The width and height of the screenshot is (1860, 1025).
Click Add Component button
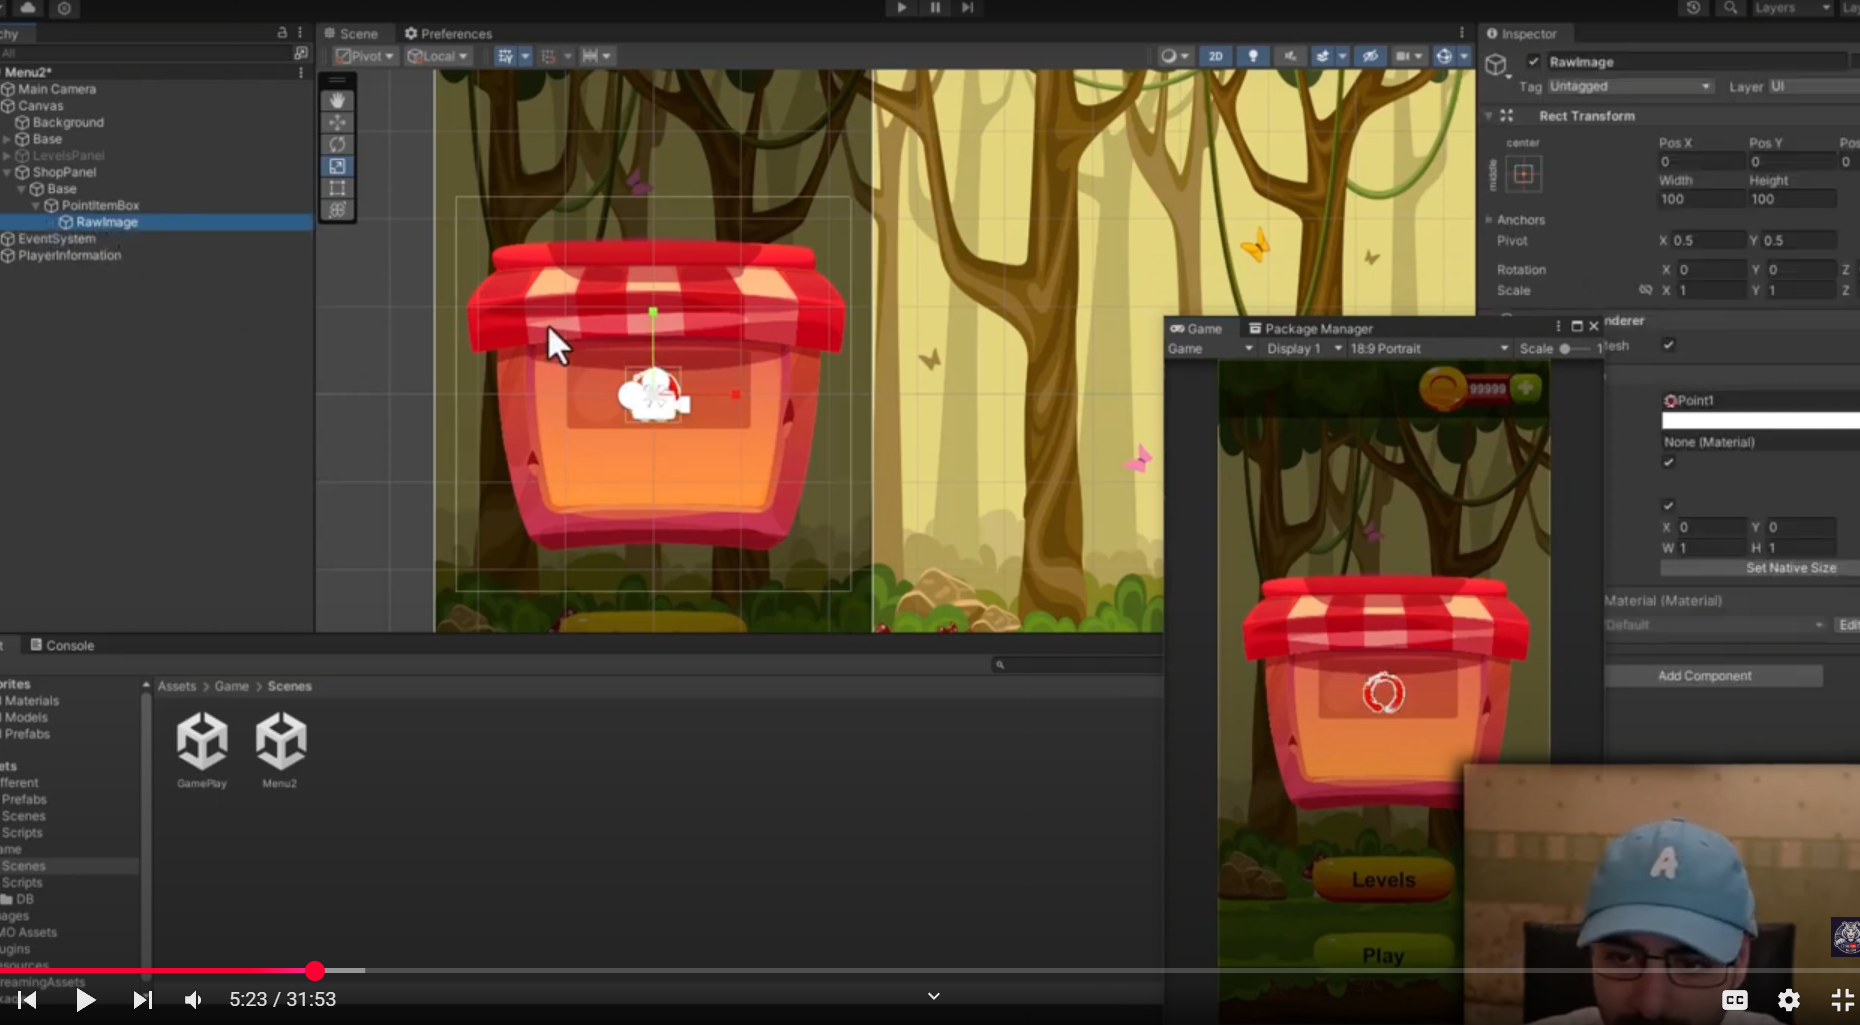point(1713,676)
